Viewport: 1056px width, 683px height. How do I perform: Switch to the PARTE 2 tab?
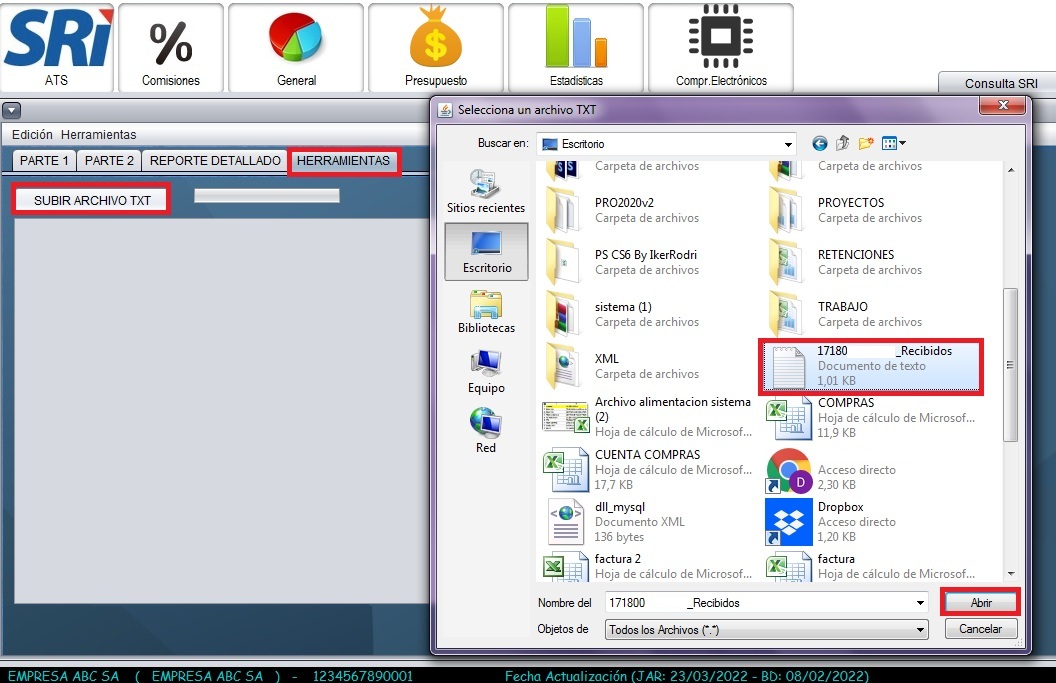pos(109,161)
